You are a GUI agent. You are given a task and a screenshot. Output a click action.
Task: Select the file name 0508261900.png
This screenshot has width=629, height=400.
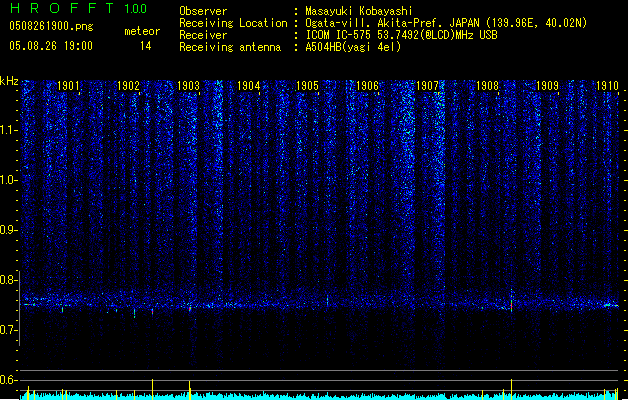click(51, 26)
